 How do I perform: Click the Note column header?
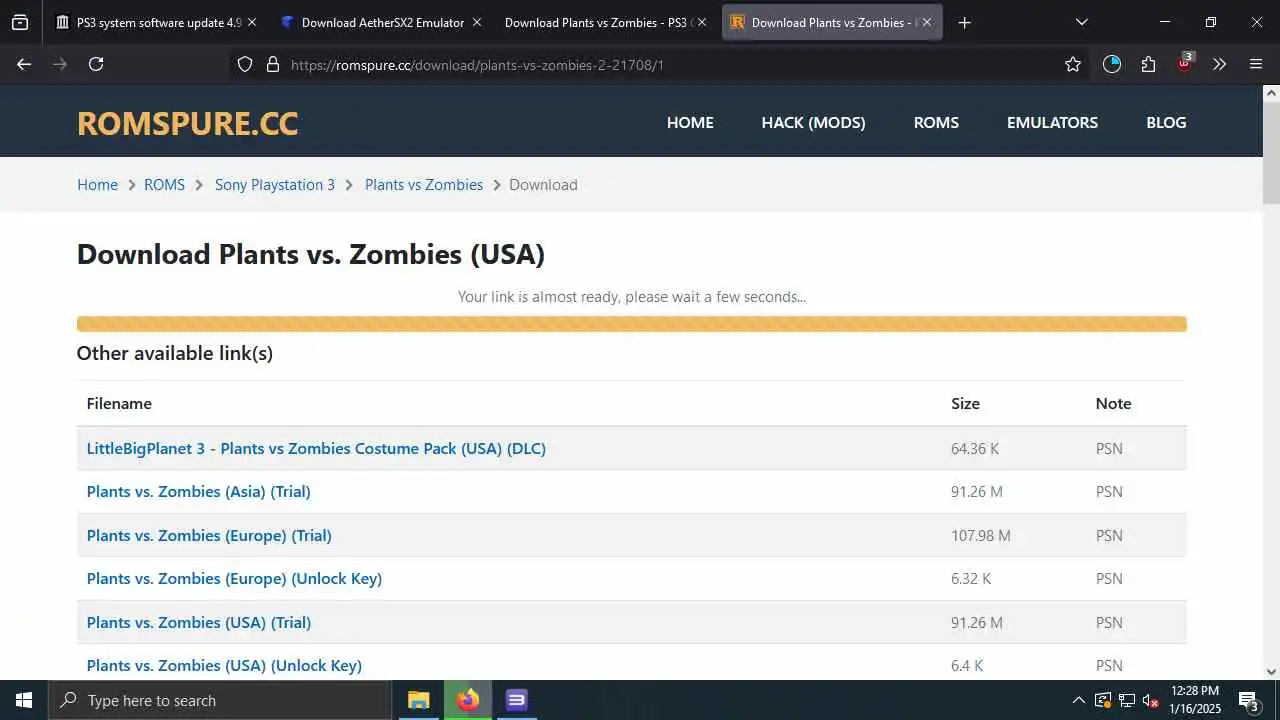[1113, 403]
